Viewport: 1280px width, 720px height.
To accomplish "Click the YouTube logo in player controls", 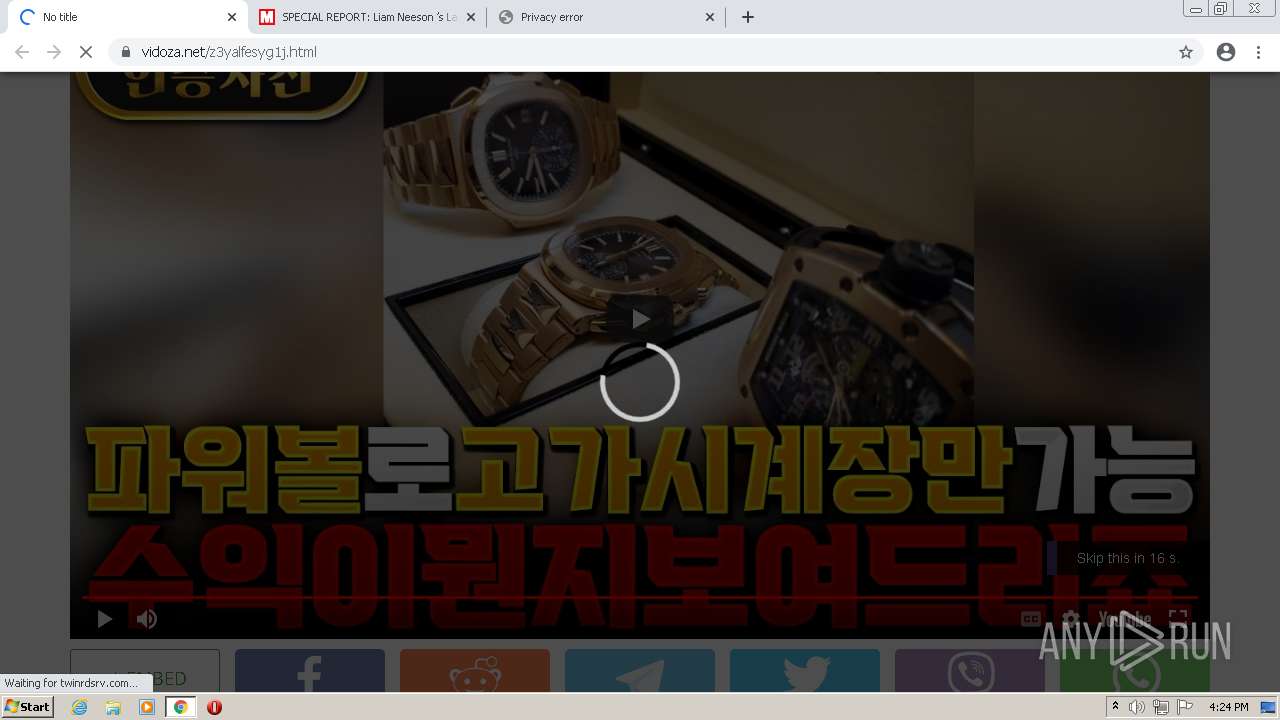I will click(x=1125, y=619).
